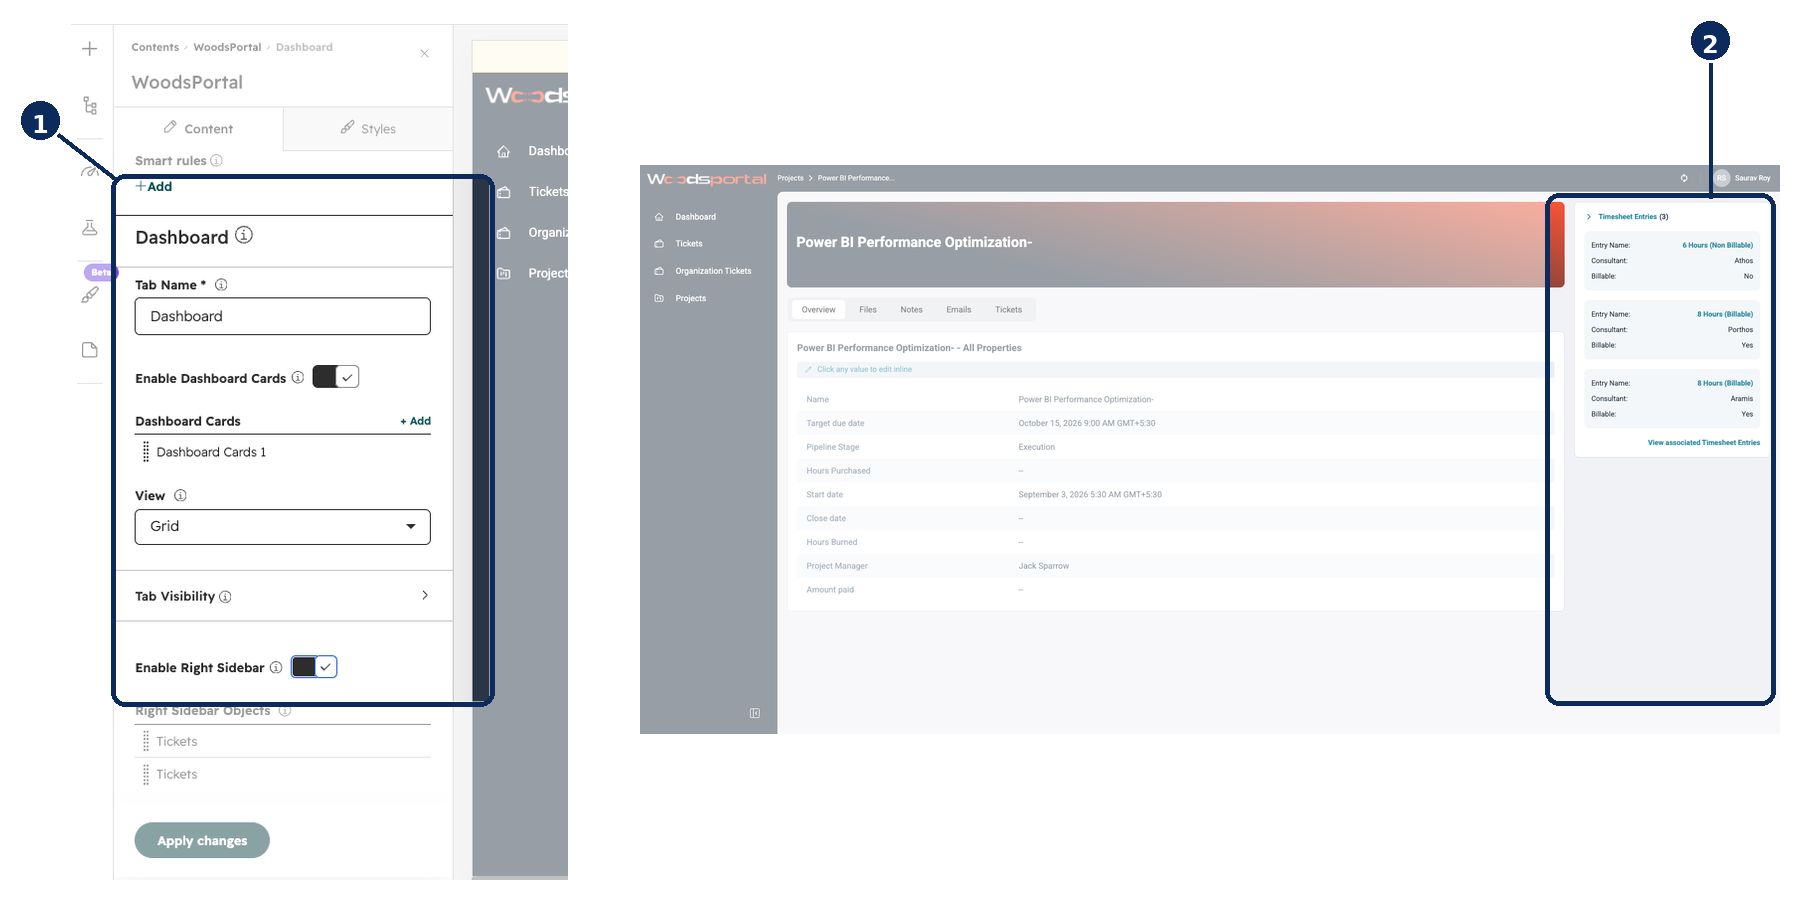Add a new smart rule
The width and height of the screenshot is (1800, 900).
(x=154, y=187)
